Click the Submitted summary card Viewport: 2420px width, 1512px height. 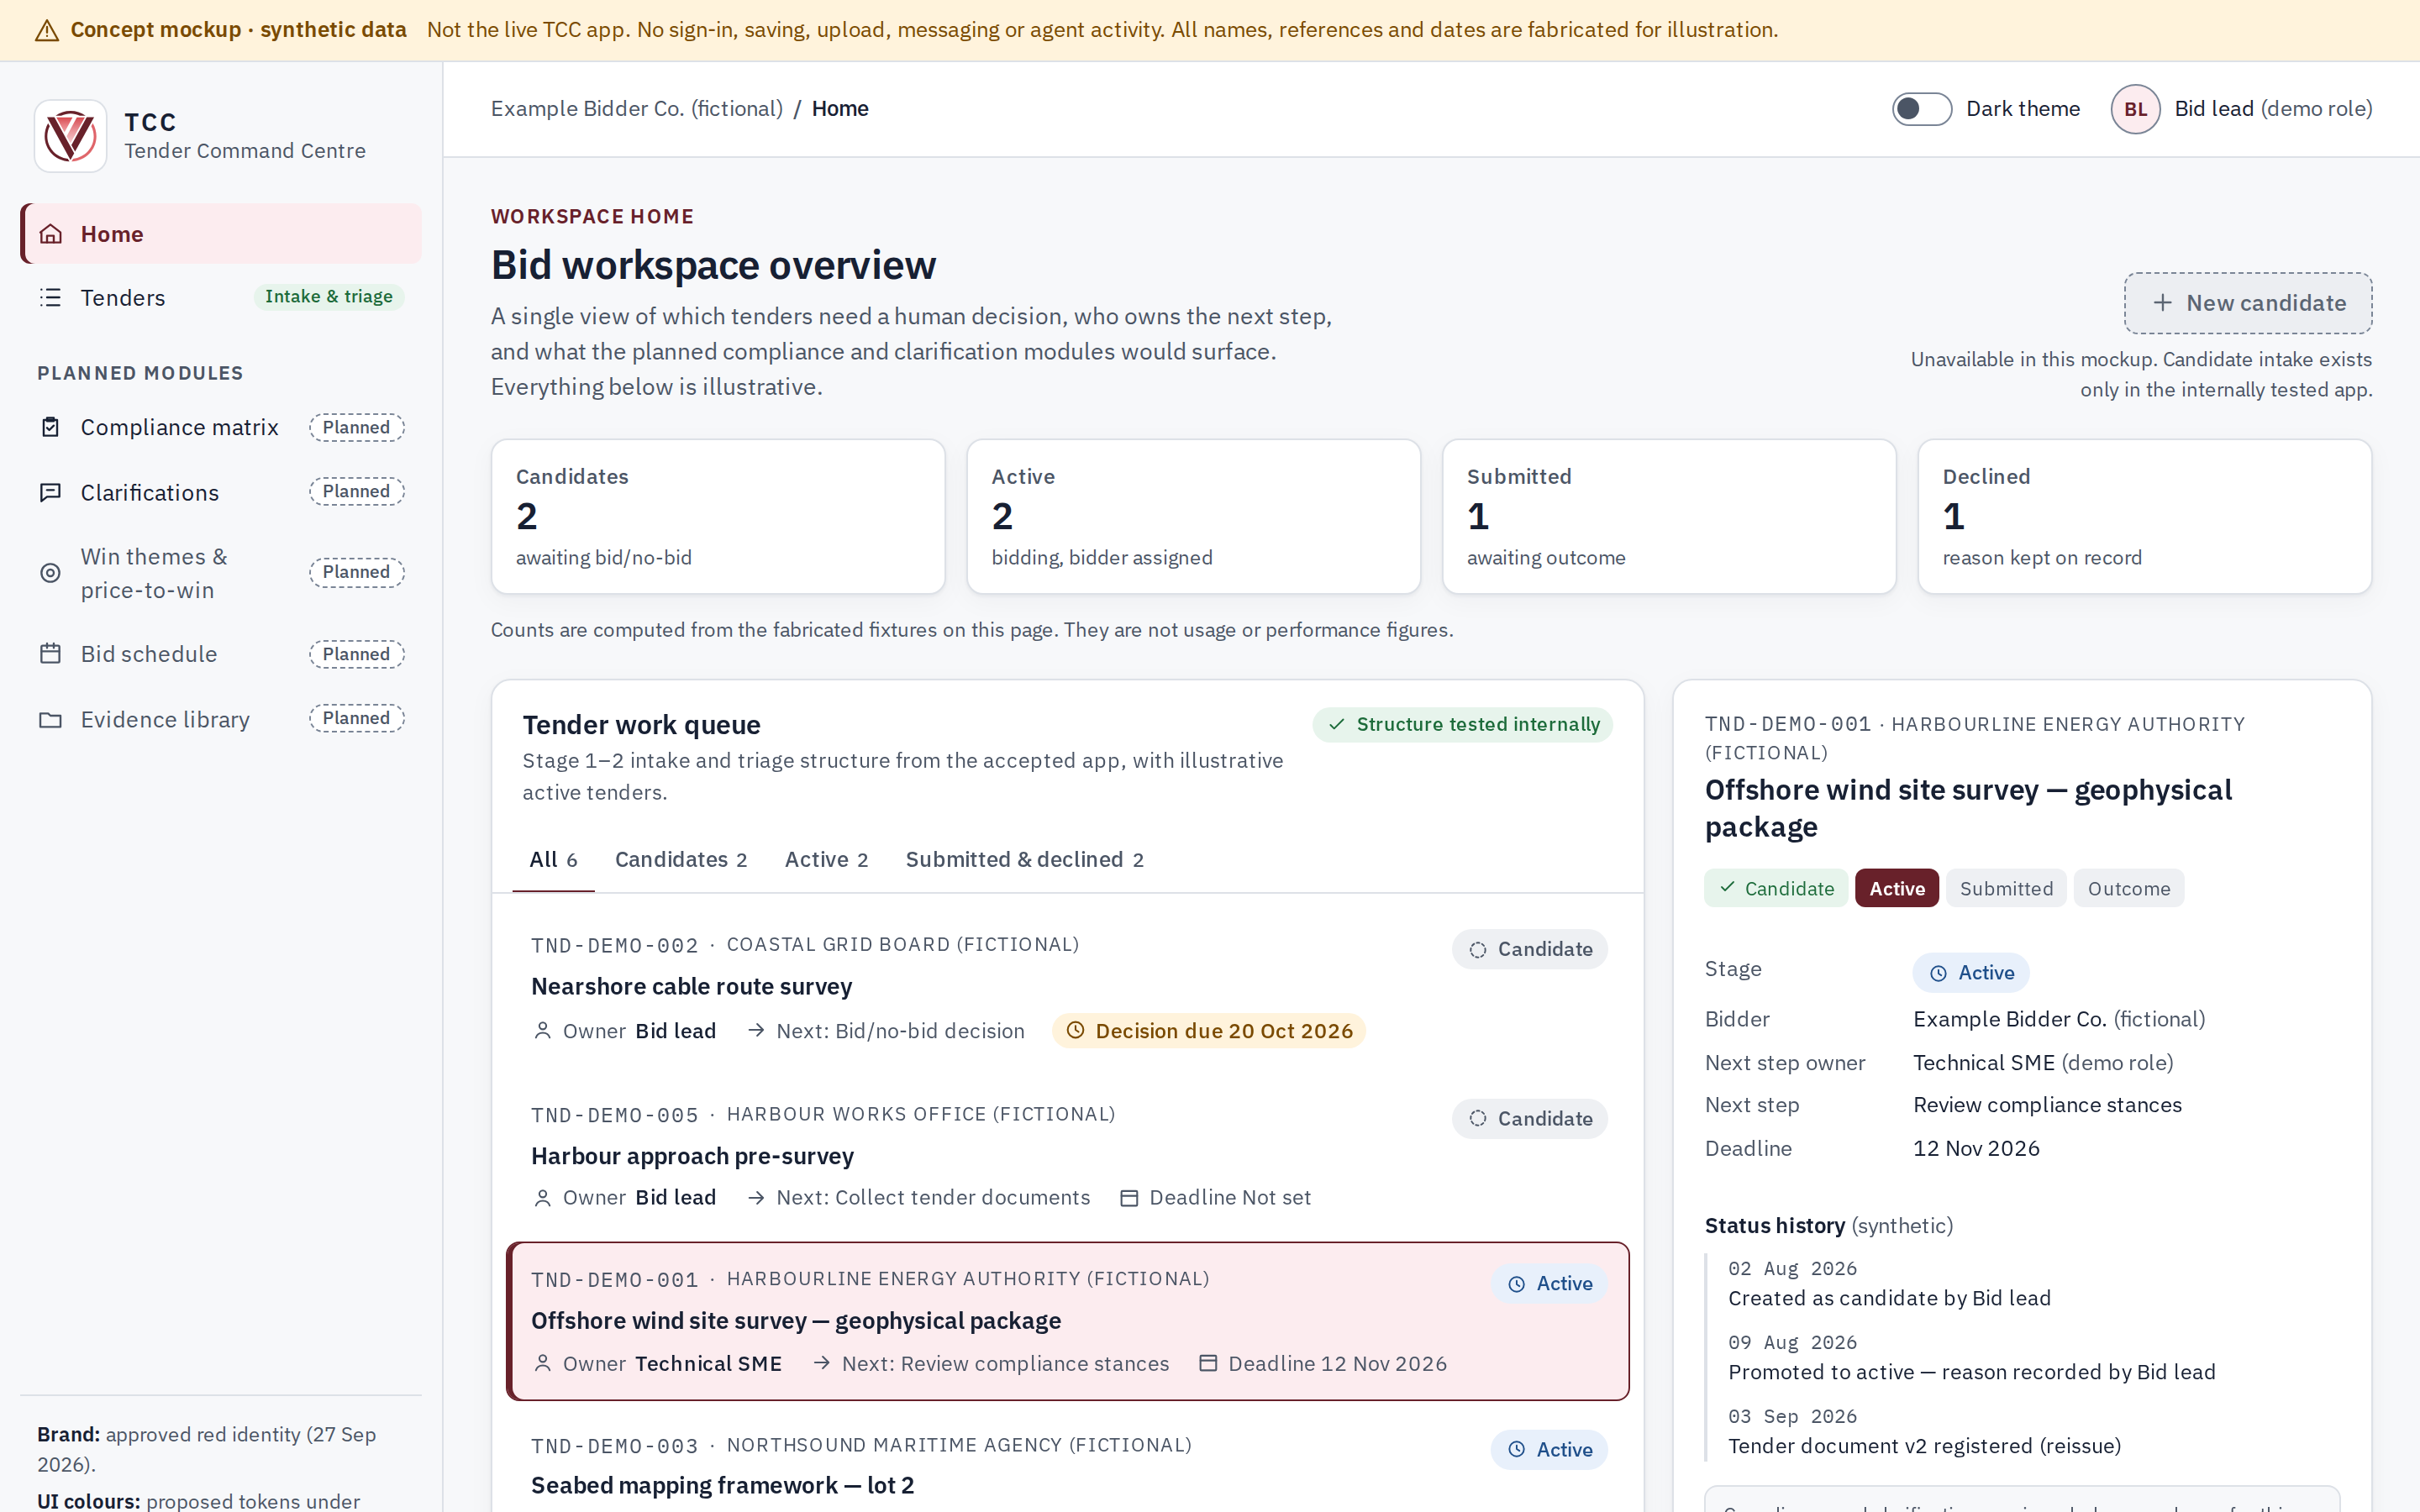click(x=1669, y=517)
